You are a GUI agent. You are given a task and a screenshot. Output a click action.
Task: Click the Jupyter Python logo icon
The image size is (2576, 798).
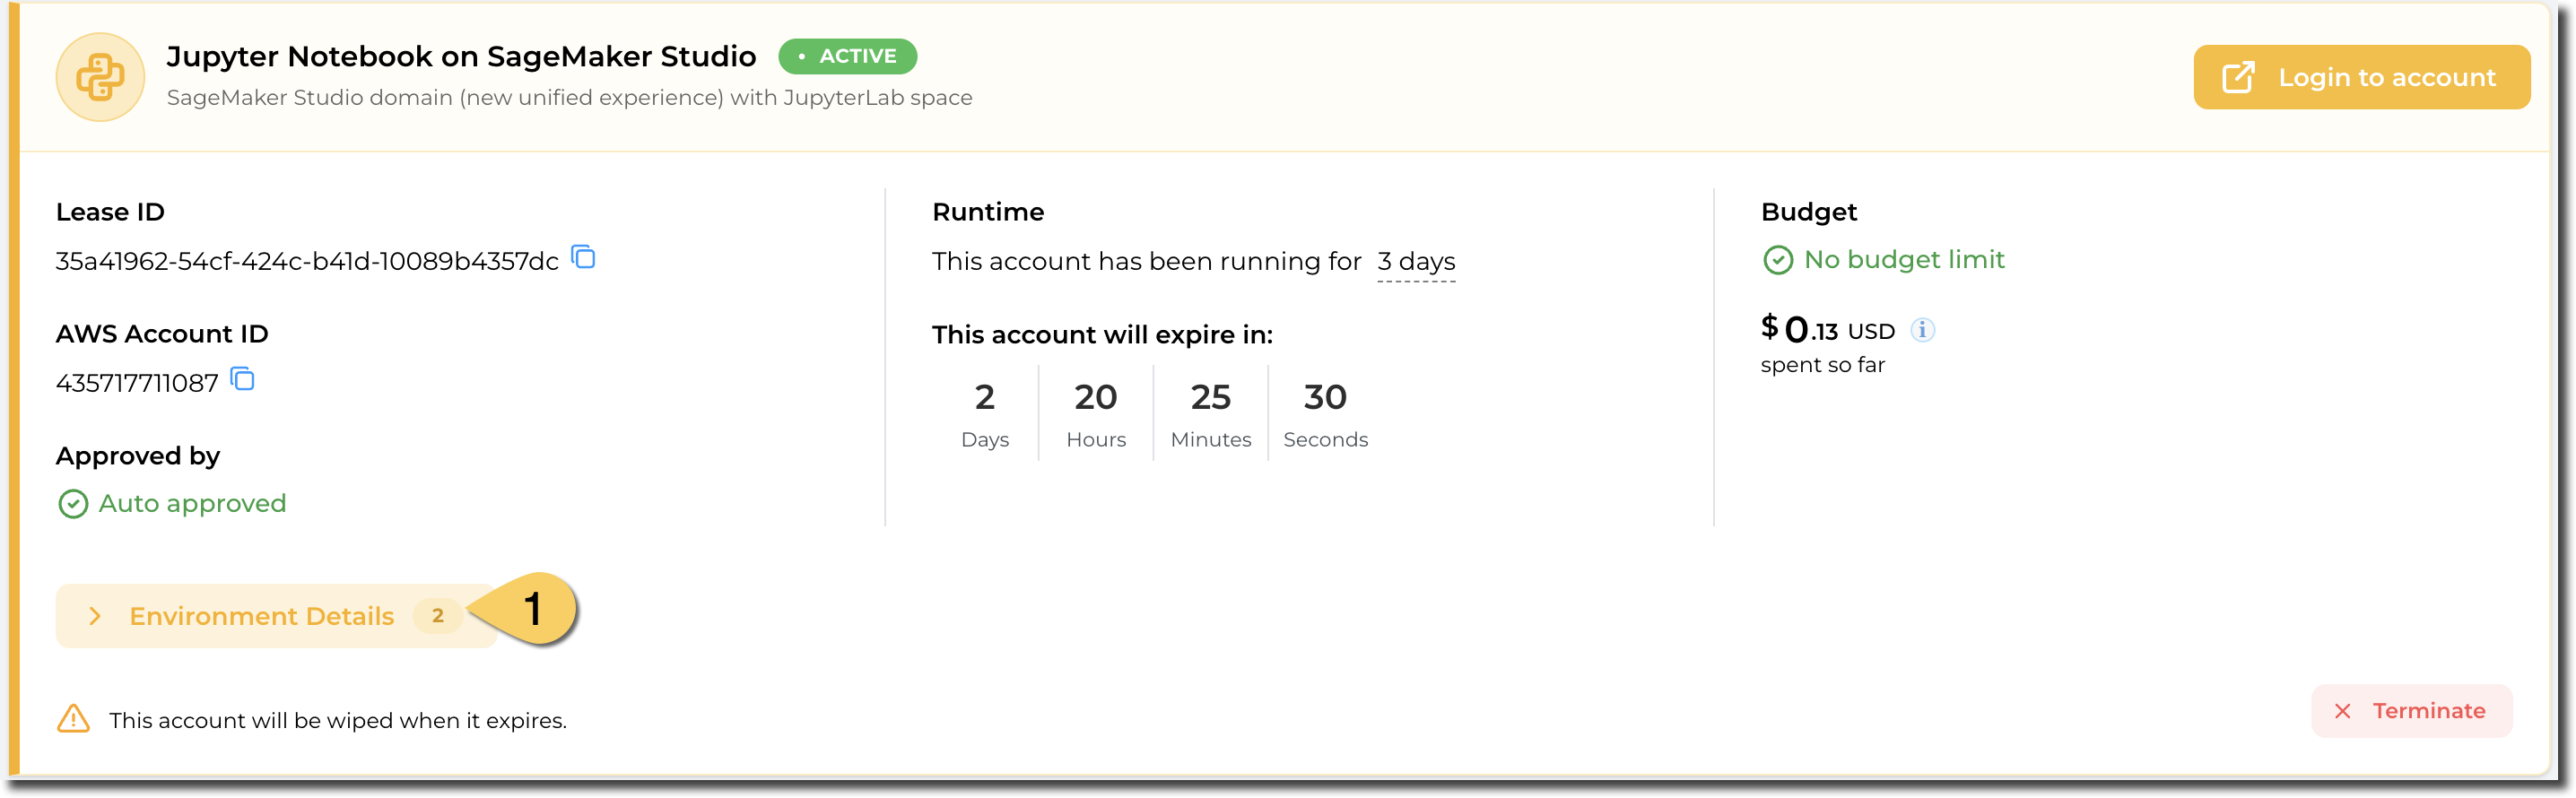[100, 77]
